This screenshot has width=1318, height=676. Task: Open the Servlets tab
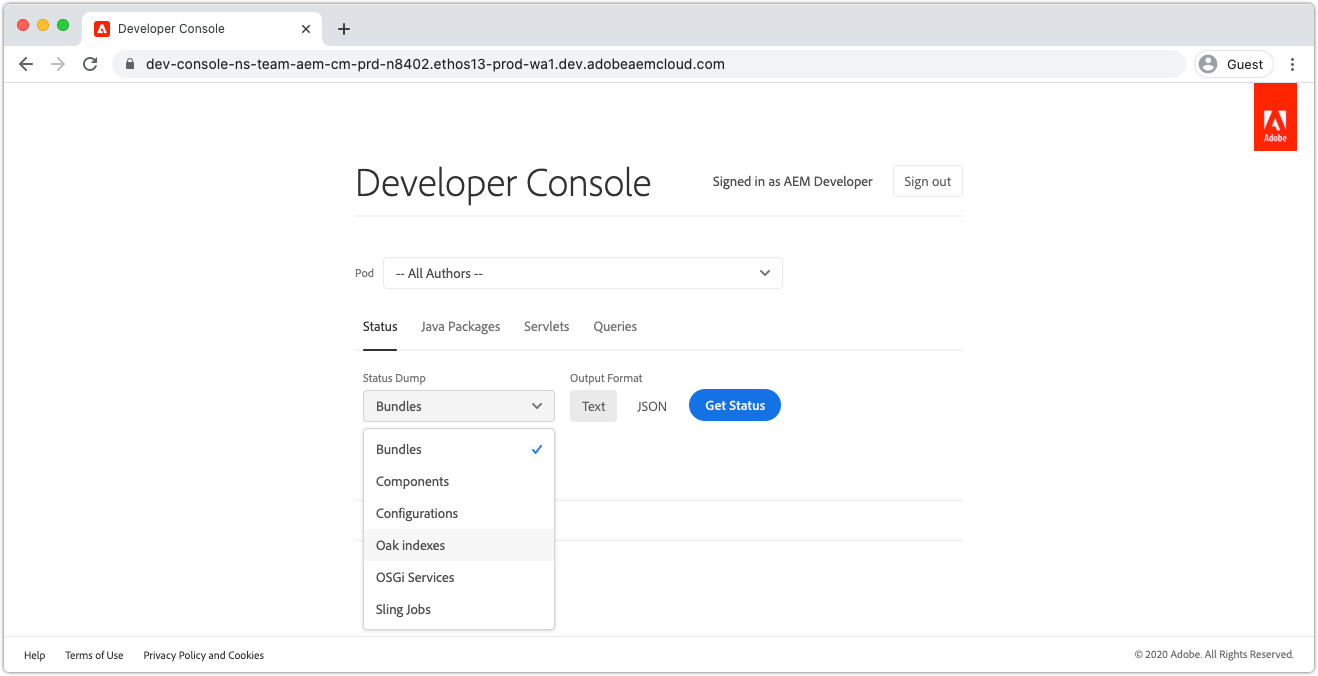pyautogui.click(x=547, y=327)
